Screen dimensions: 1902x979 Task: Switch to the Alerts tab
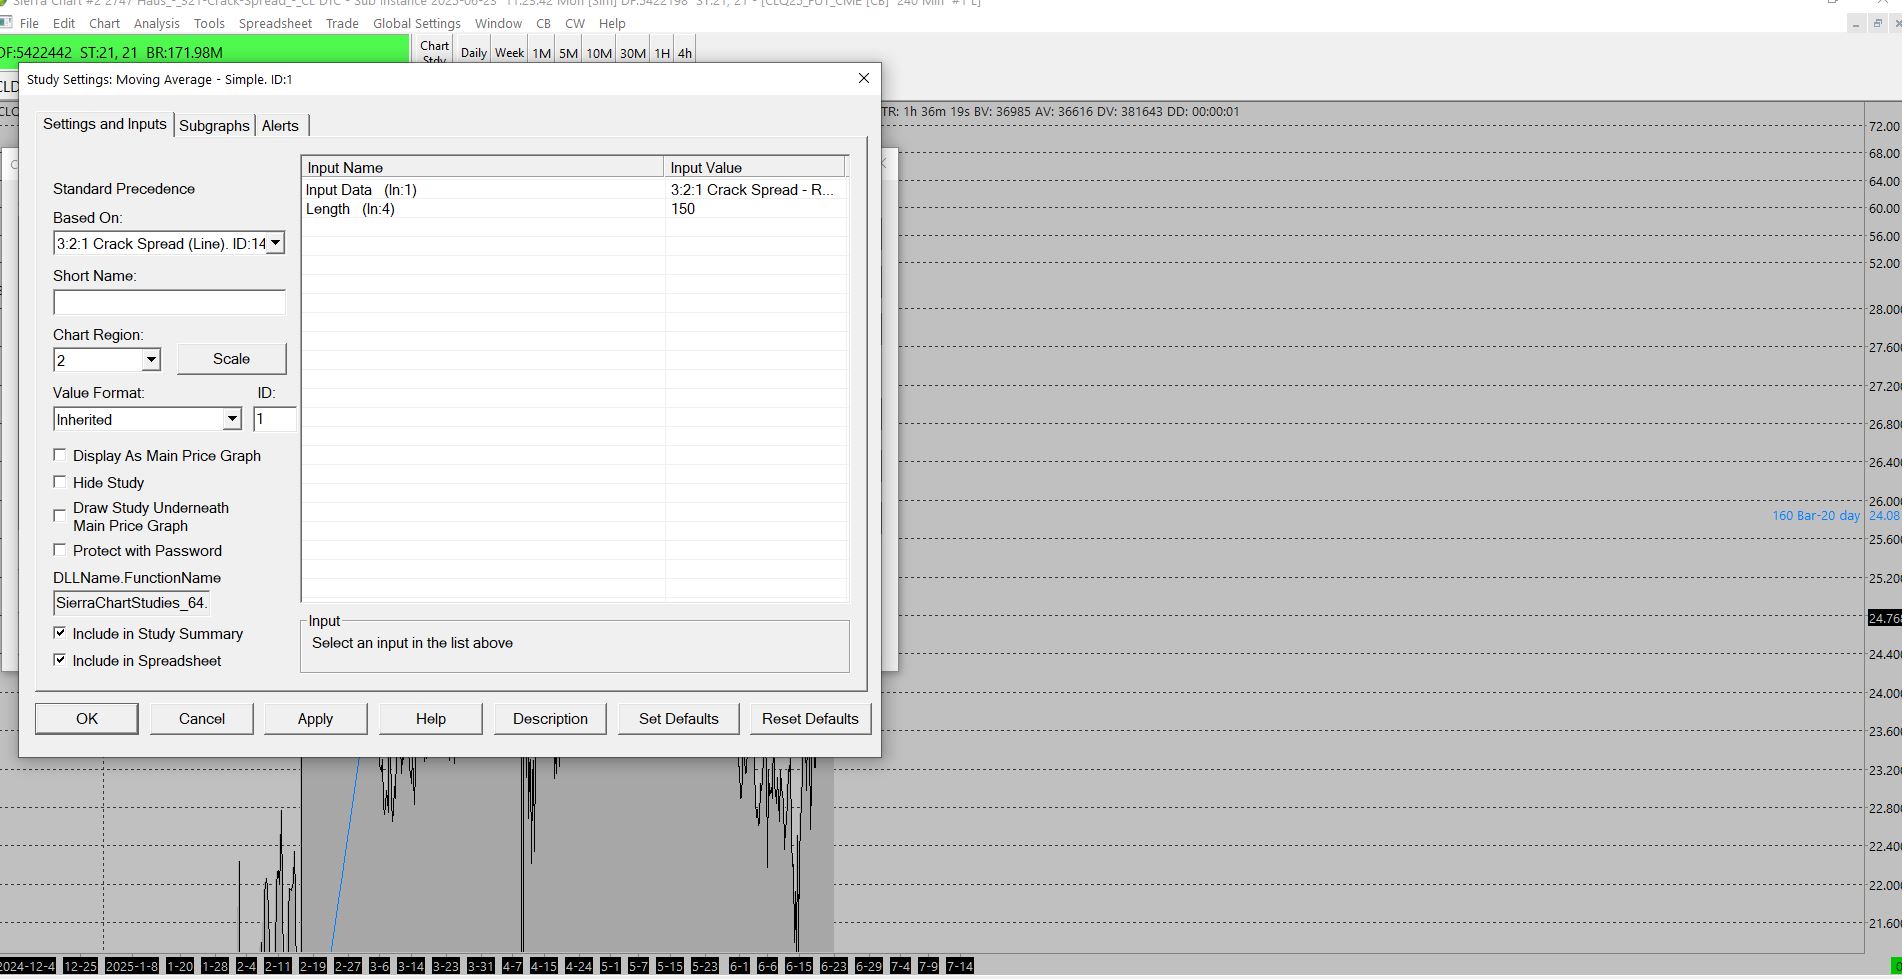point(280,126)
